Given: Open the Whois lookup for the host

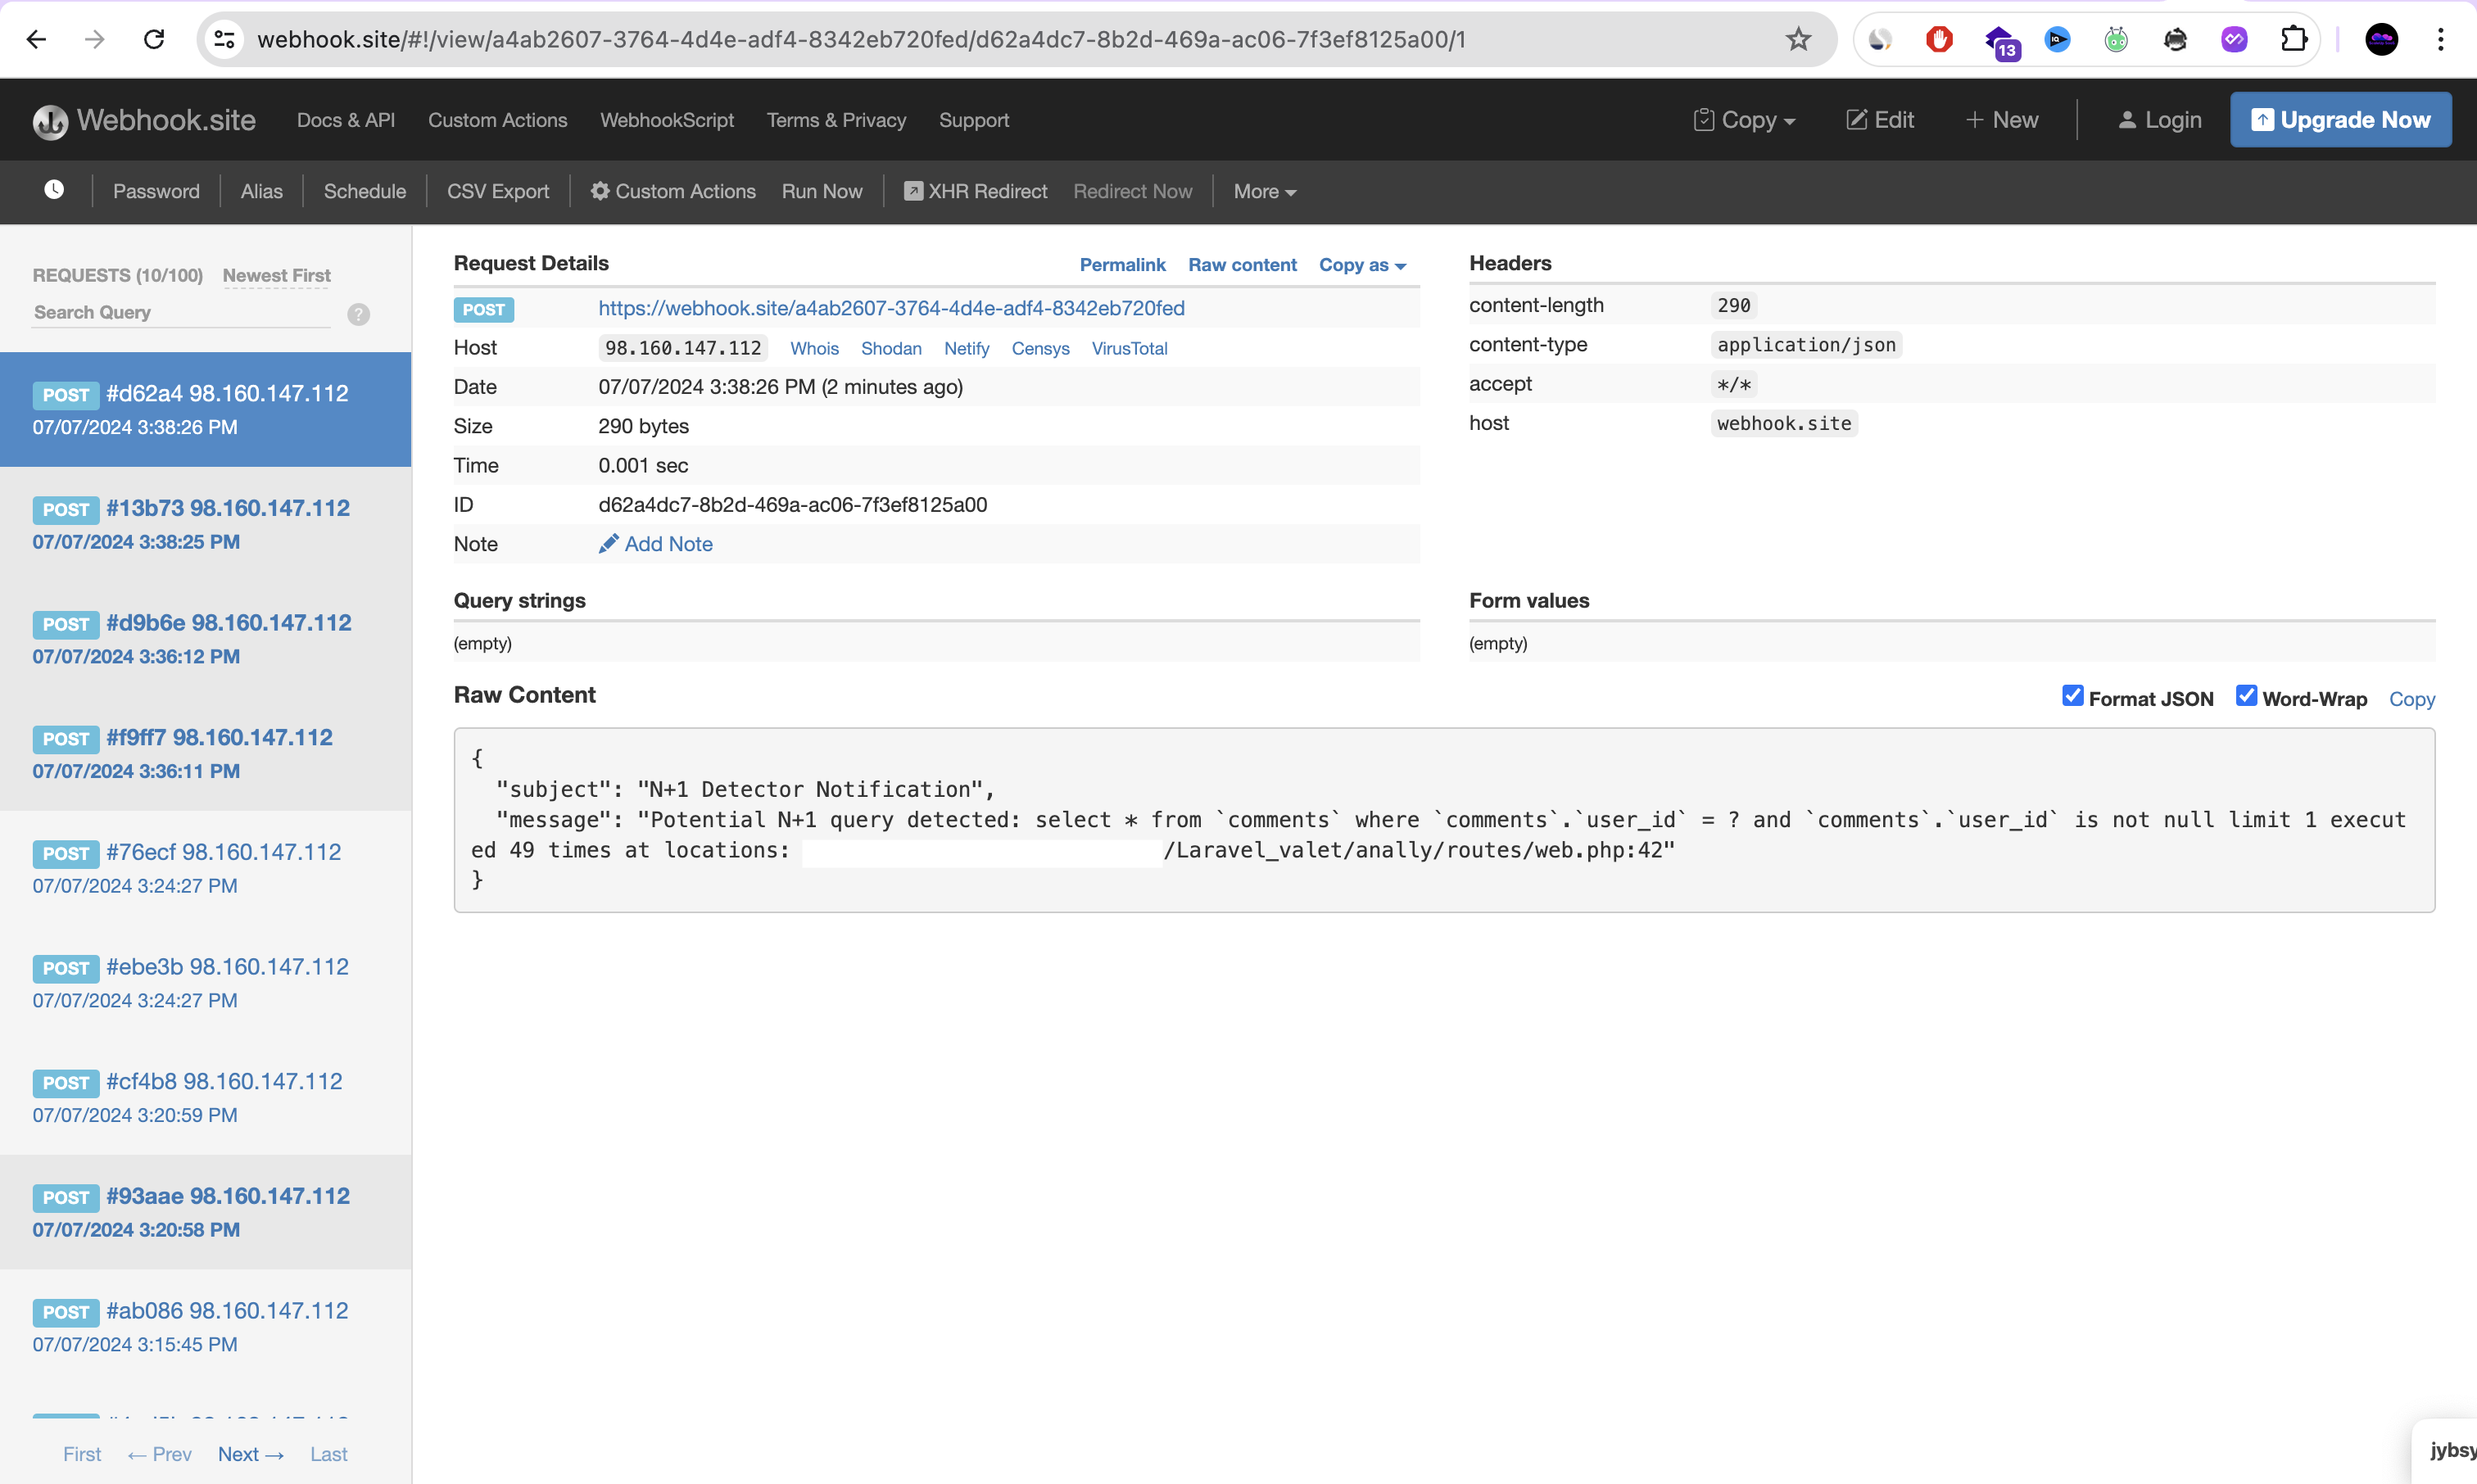Looking at the screenshot, I should pyautogui.click(x=814, y=348).
